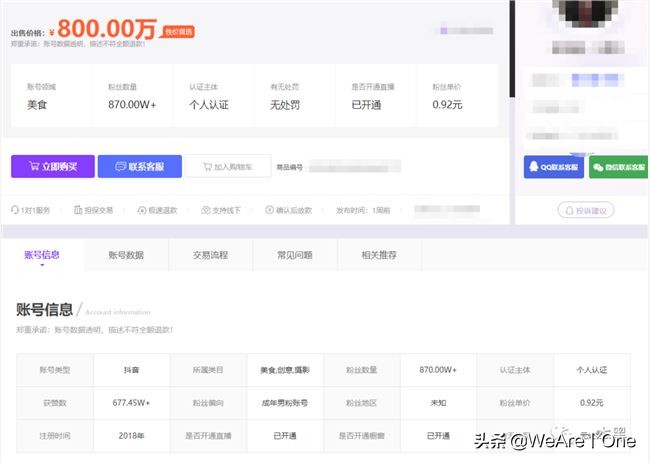Image resolution: width=650 pixels, height=463 pixels.
Task: Click the 商品编号 label
Action: tap(289, 167)
